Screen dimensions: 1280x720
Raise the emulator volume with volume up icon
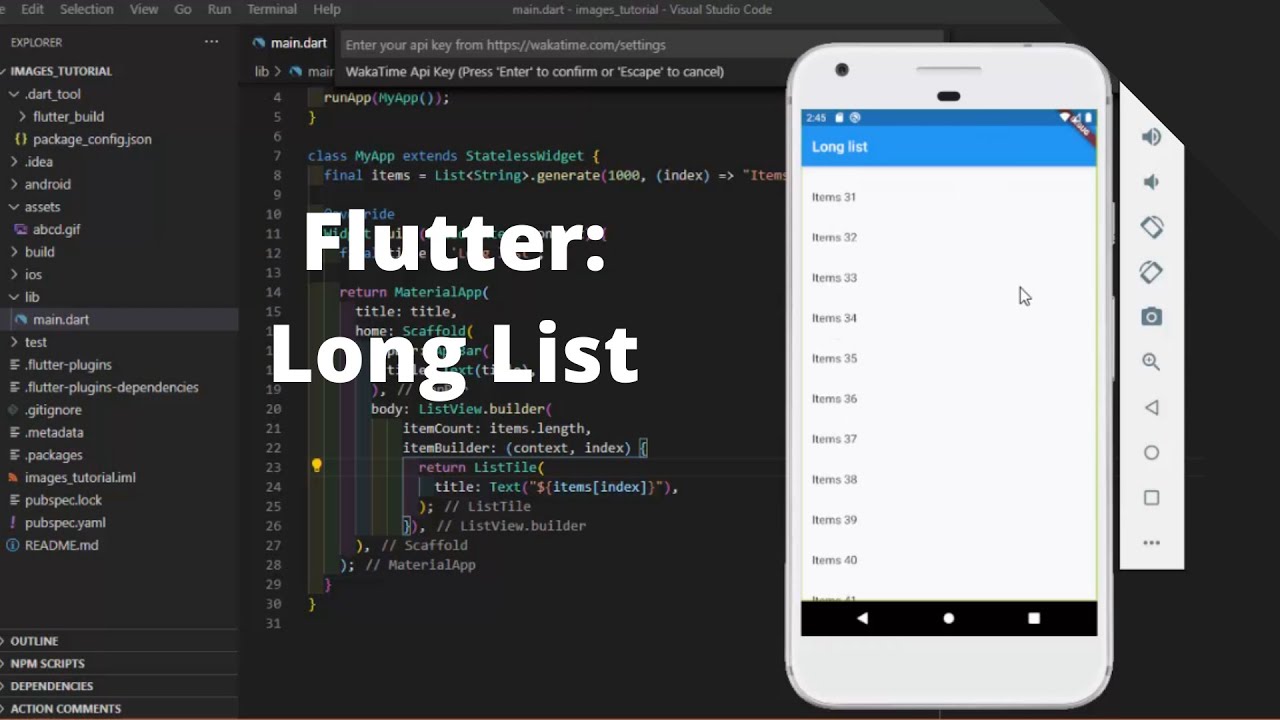point(1151,137)
